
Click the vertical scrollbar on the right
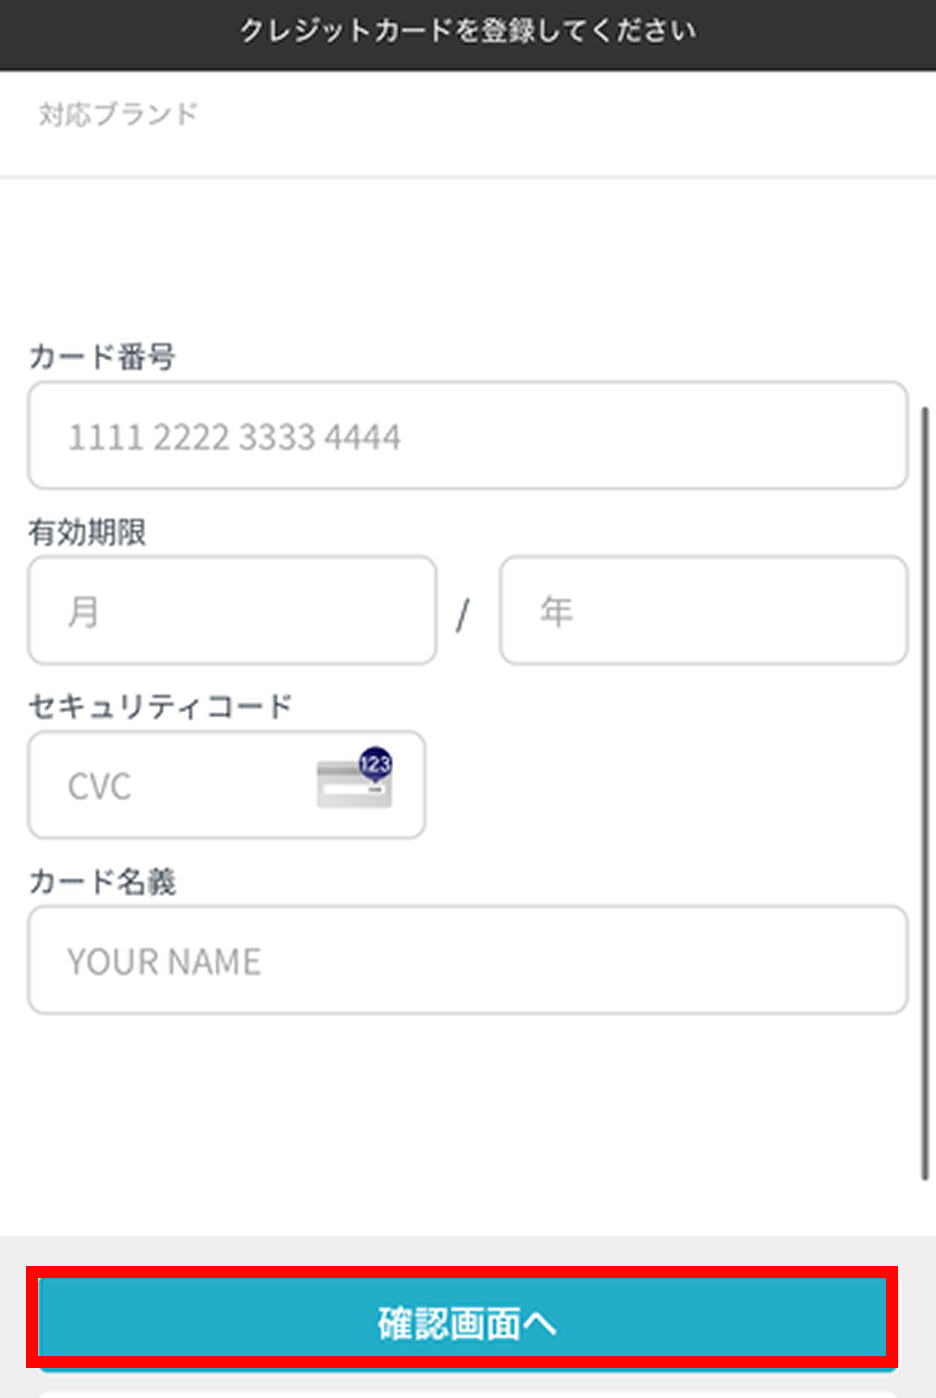925,790
